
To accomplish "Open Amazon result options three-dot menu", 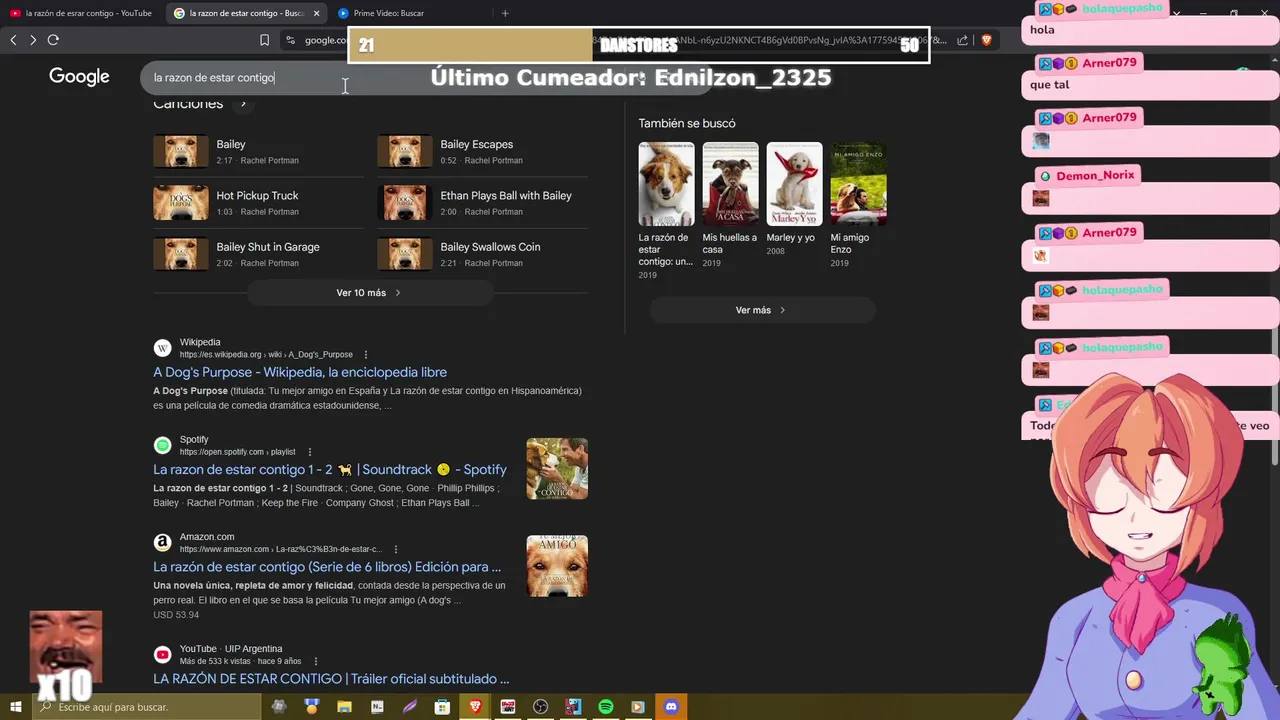I will (396, 549).
